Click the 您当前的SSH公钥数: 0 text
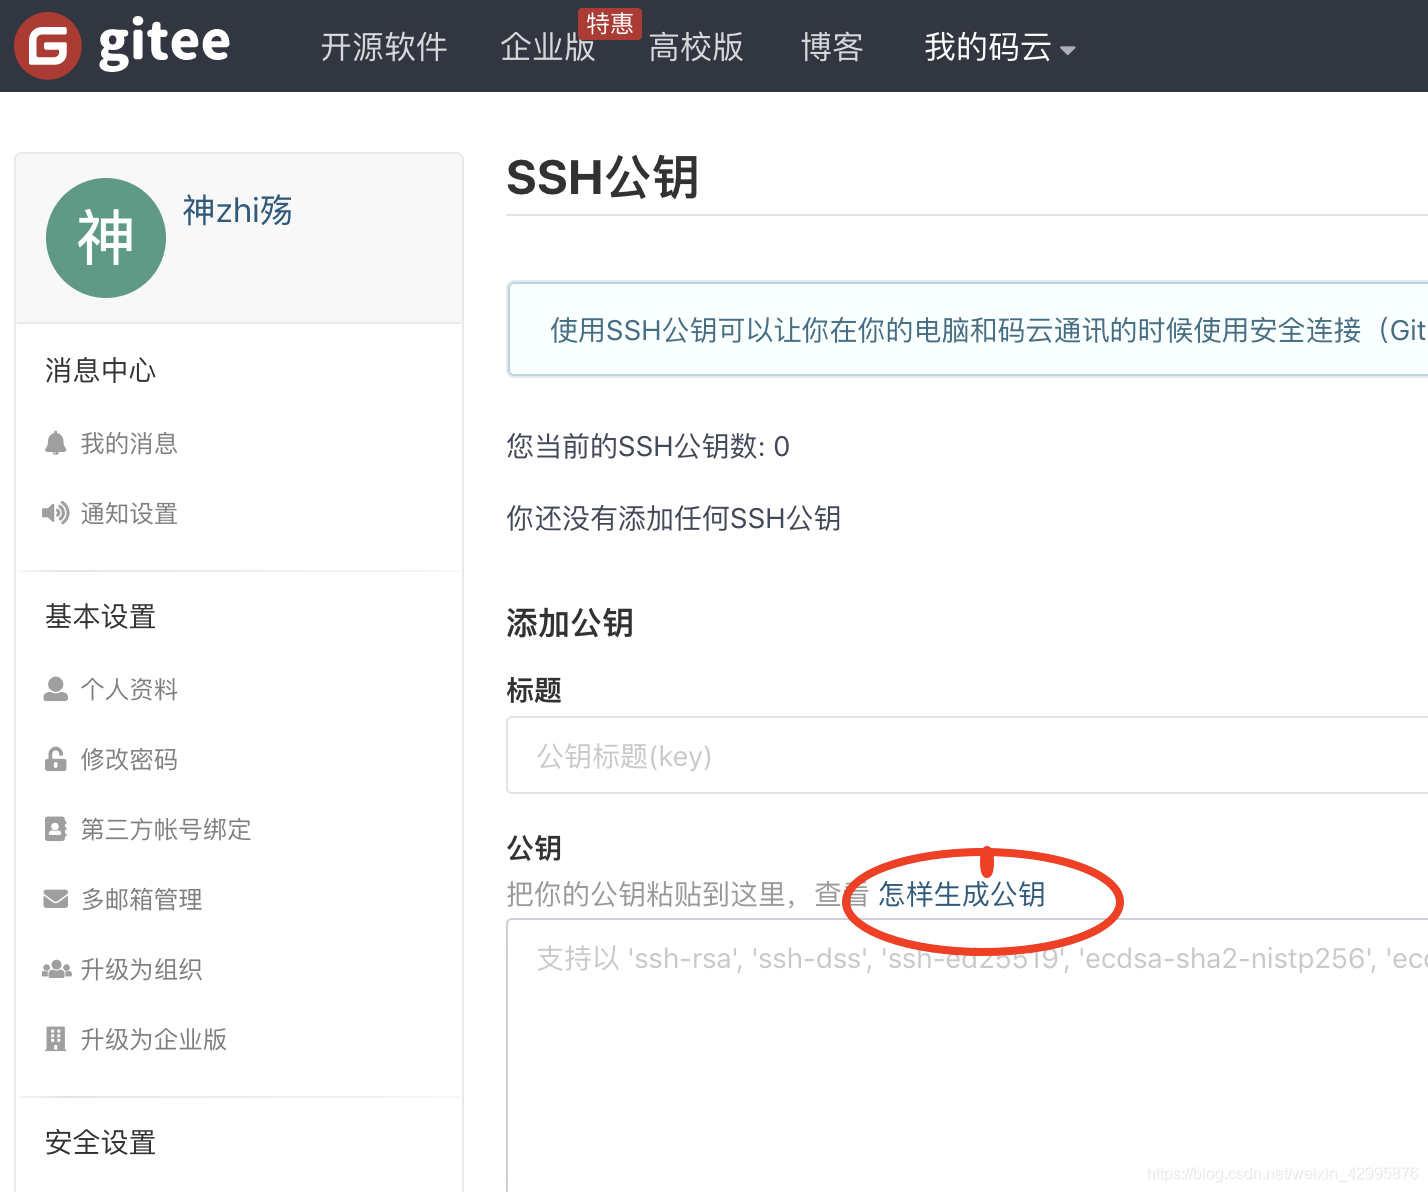1428x1192 pixels. click(x=648, y=446)
